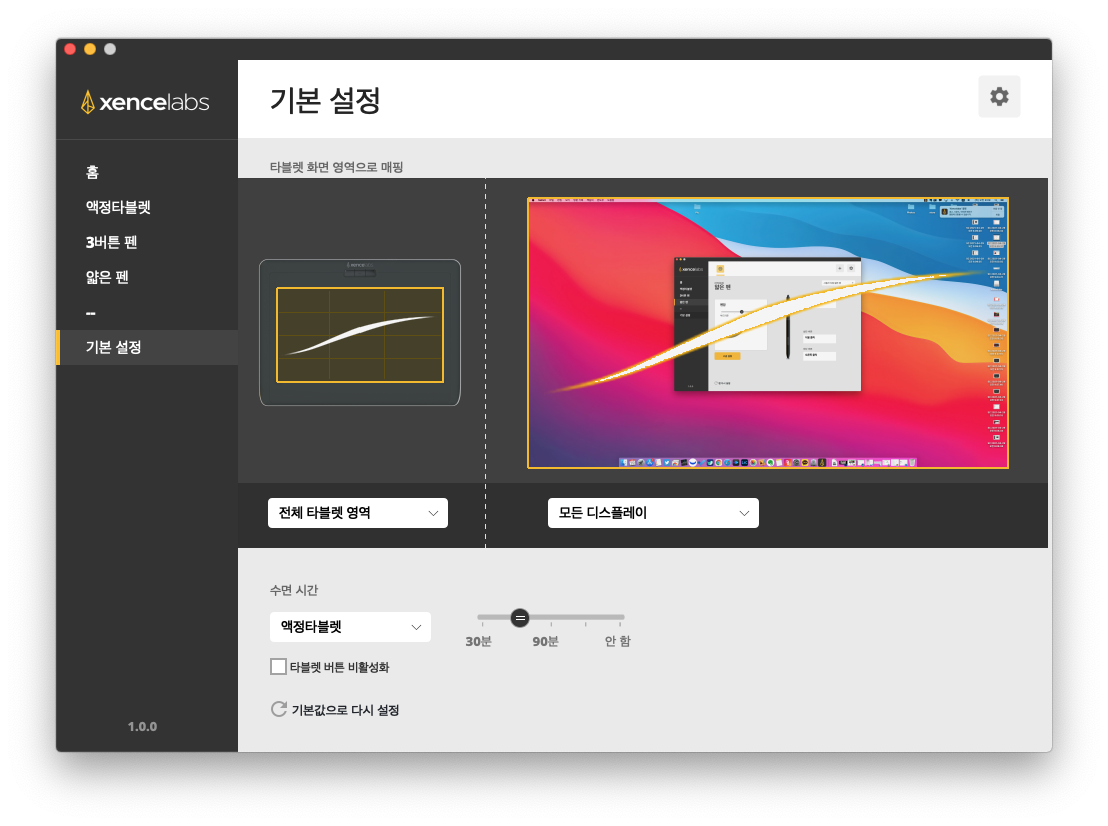Screen dimensions: 1108x826
Task: Open the 전체 타블렛 영역 dropdown
Action: point(357,512)
